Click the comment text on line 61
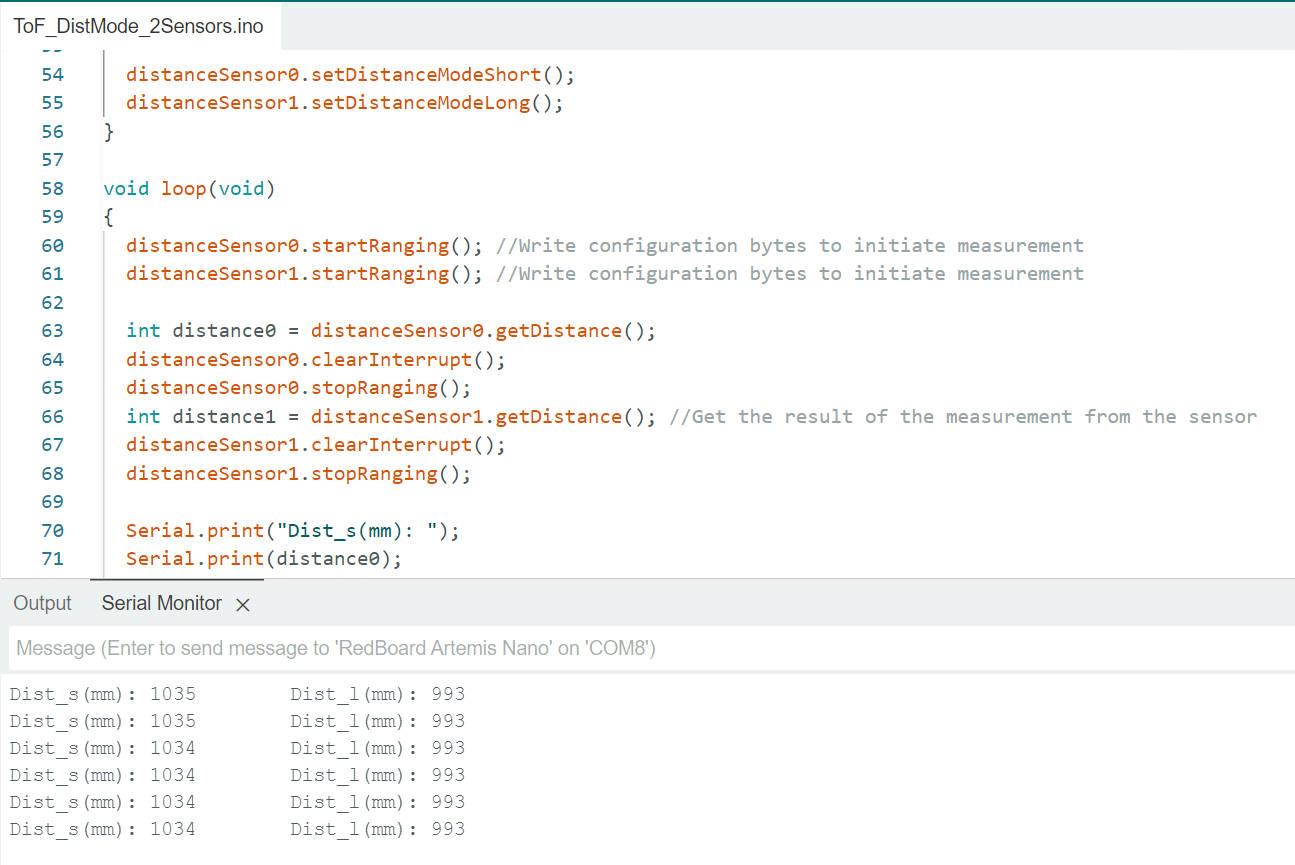Viewport: 1295px width, 865px height. pos(790,274)
